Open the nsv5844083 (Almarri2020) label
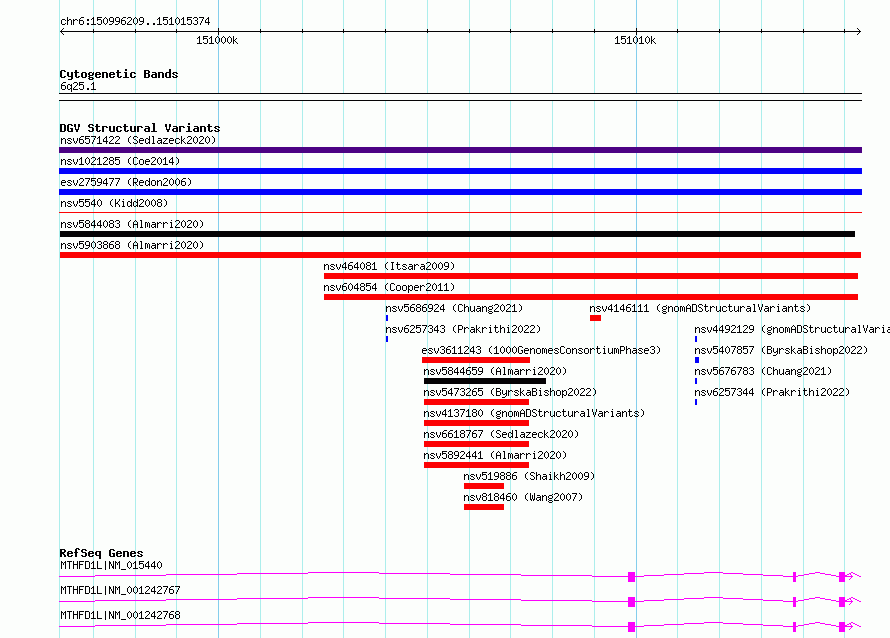The width and height of the screenshot is (890, 638). point(132,224)
